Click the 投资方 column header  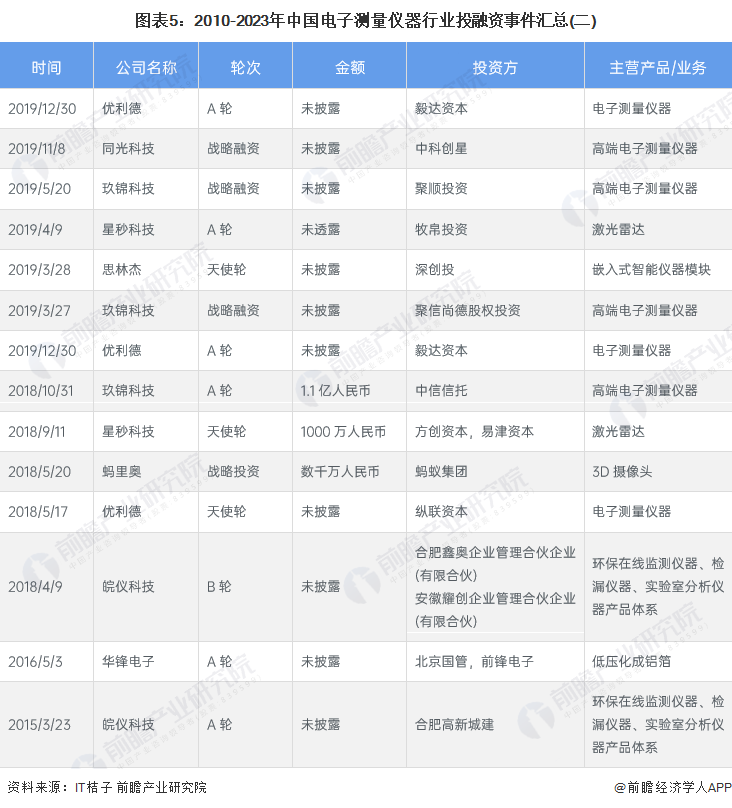495,68
